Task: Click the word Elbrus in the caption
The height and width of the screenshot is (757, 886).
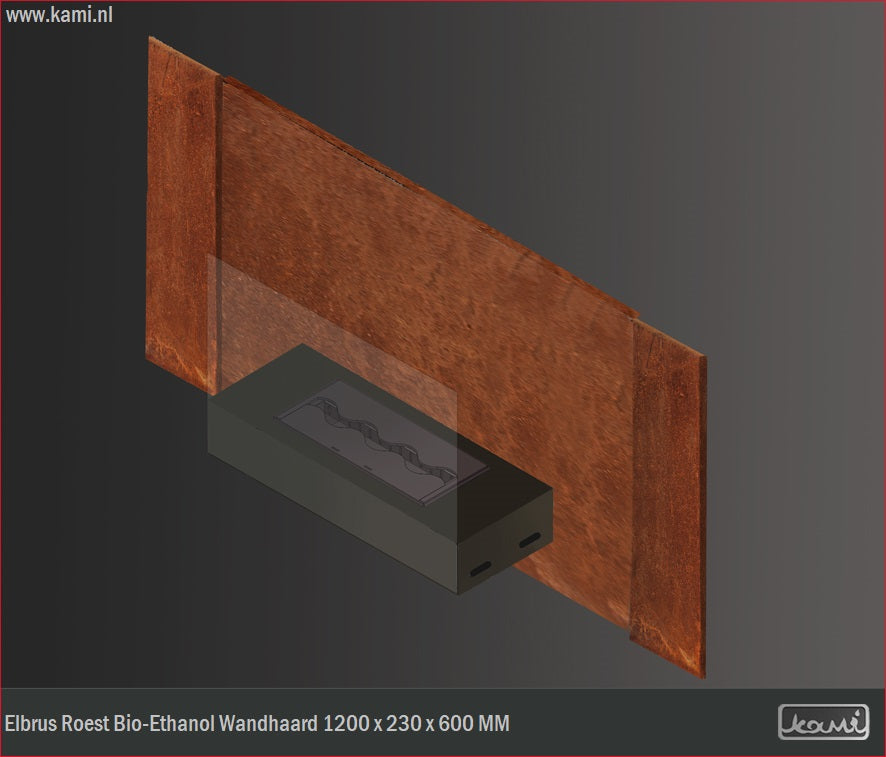Action: coord(28,722)
